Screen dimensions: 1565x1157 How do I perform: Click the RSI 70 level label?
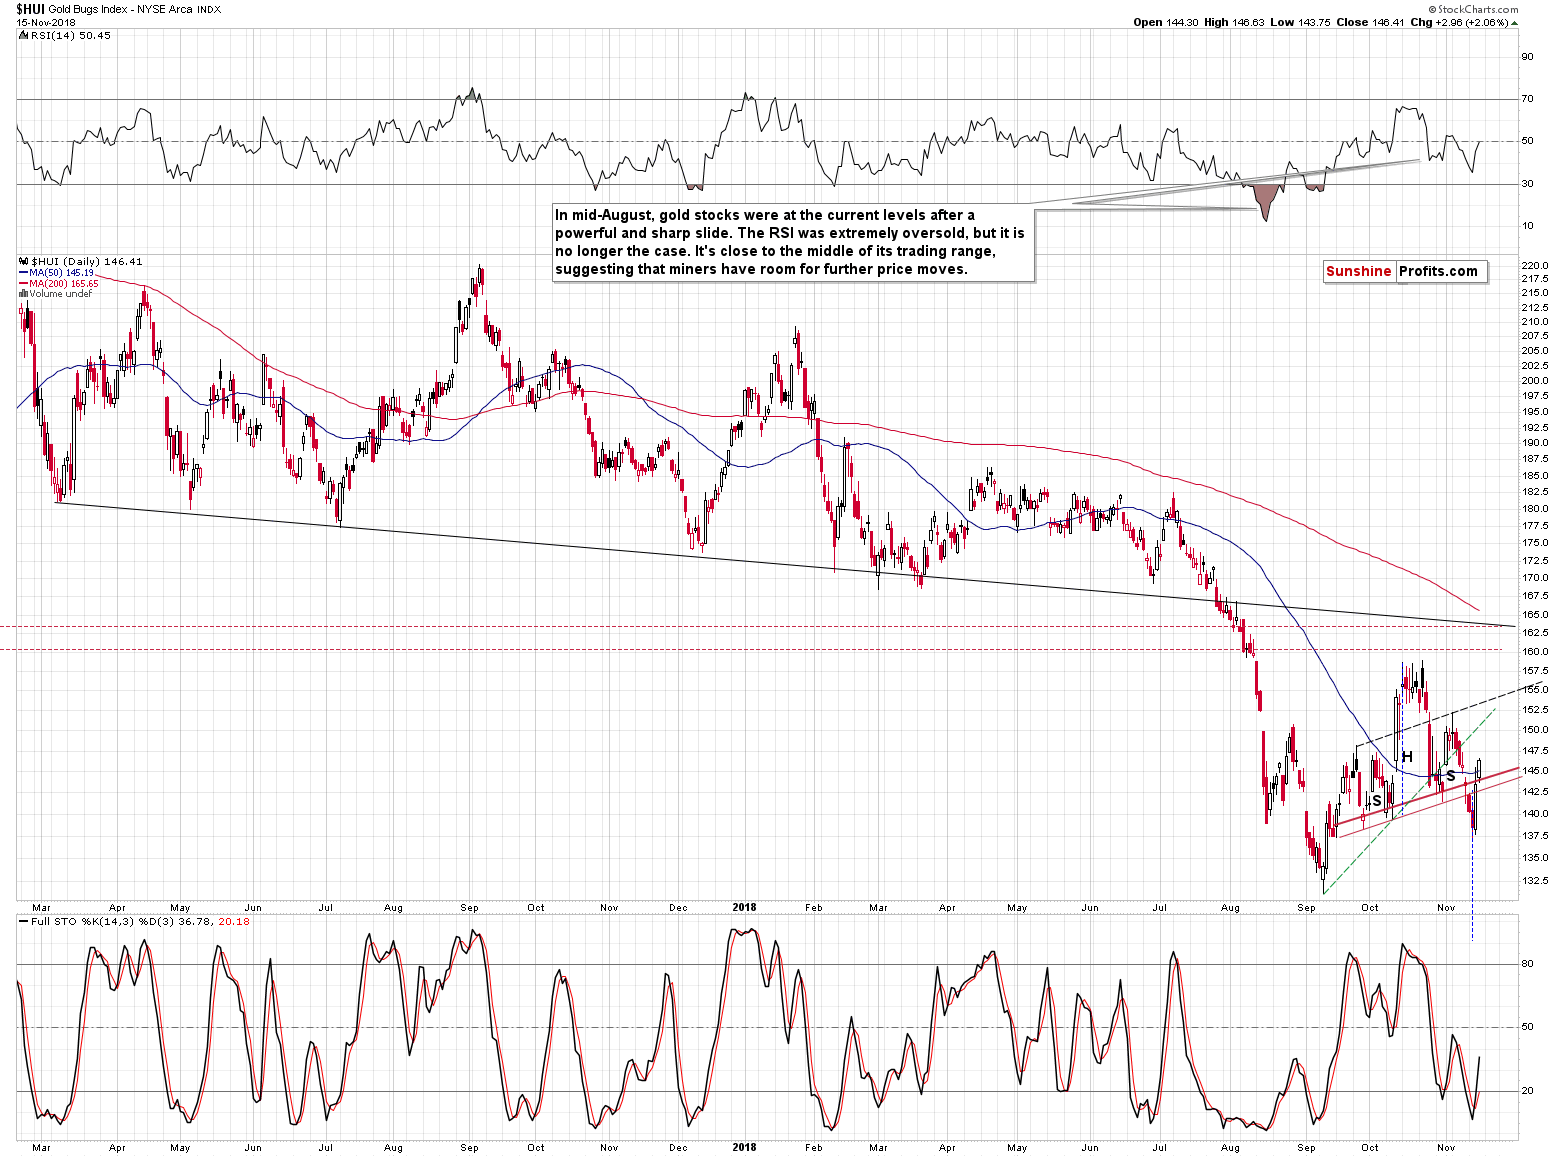click(x=1527, y=99)
